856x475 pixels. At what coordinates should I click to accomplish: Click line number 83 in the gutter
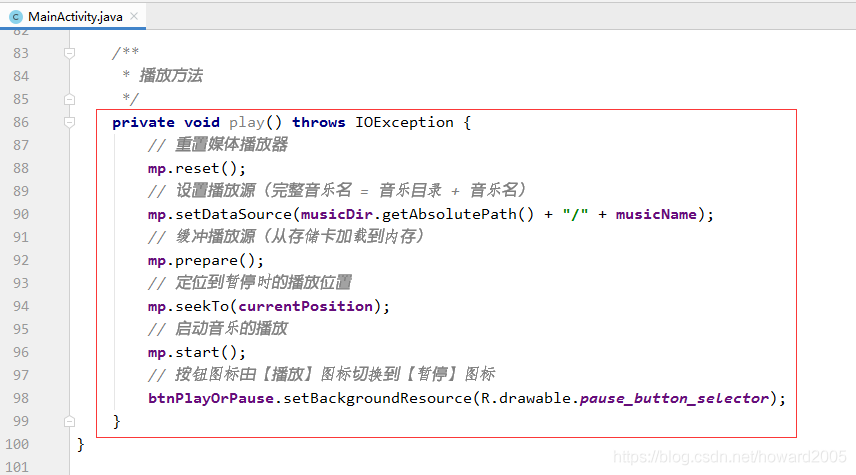coord(21,53)
